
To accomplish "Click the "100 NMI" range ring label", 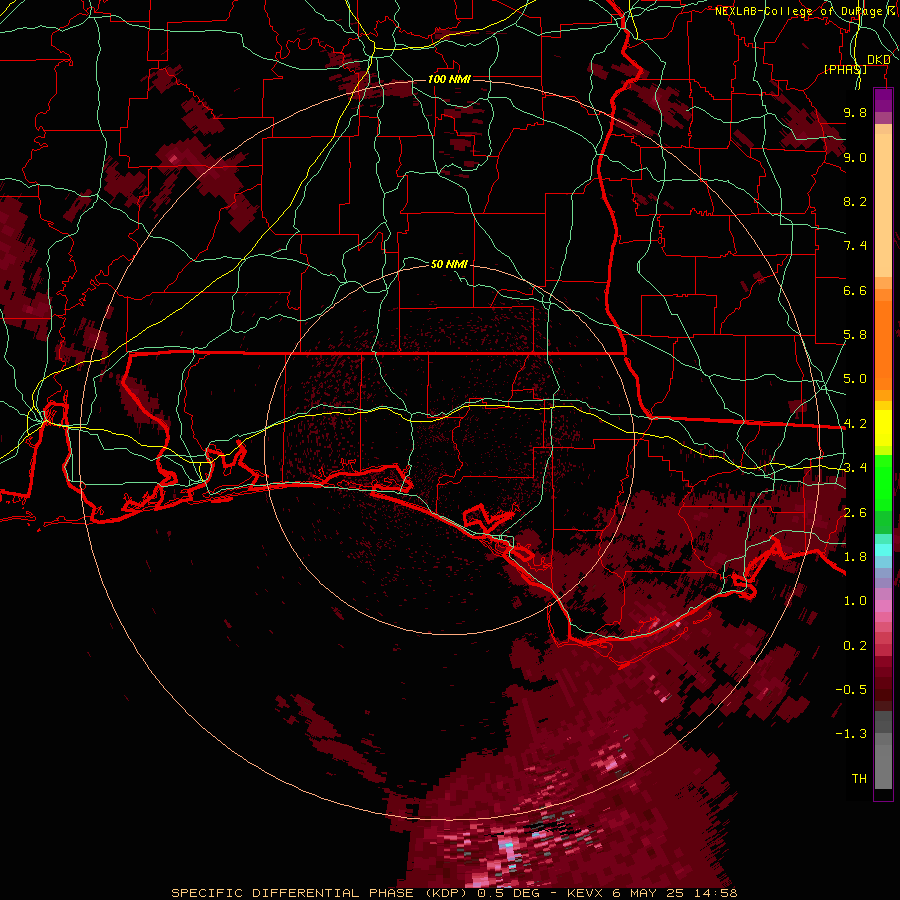I will point(449,79).
